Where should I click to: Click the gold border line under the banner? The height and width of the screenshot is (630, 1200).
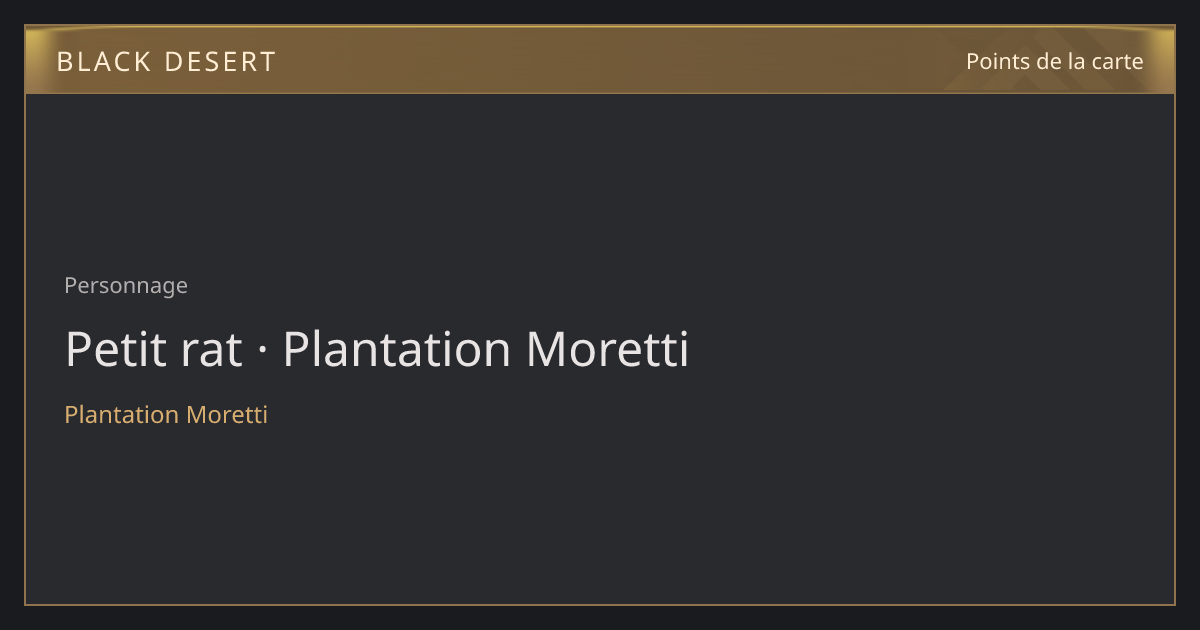600,93
